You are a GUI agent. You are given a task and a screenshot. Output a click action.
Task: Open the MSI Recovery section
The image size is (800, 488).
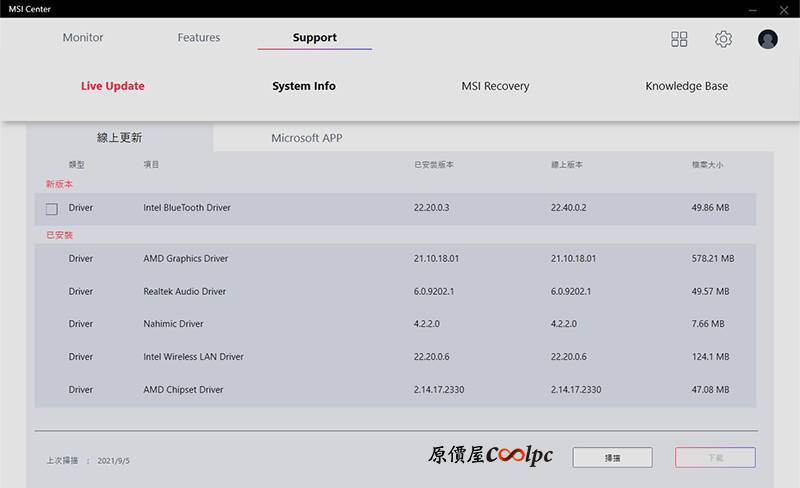tap(495, 86)
